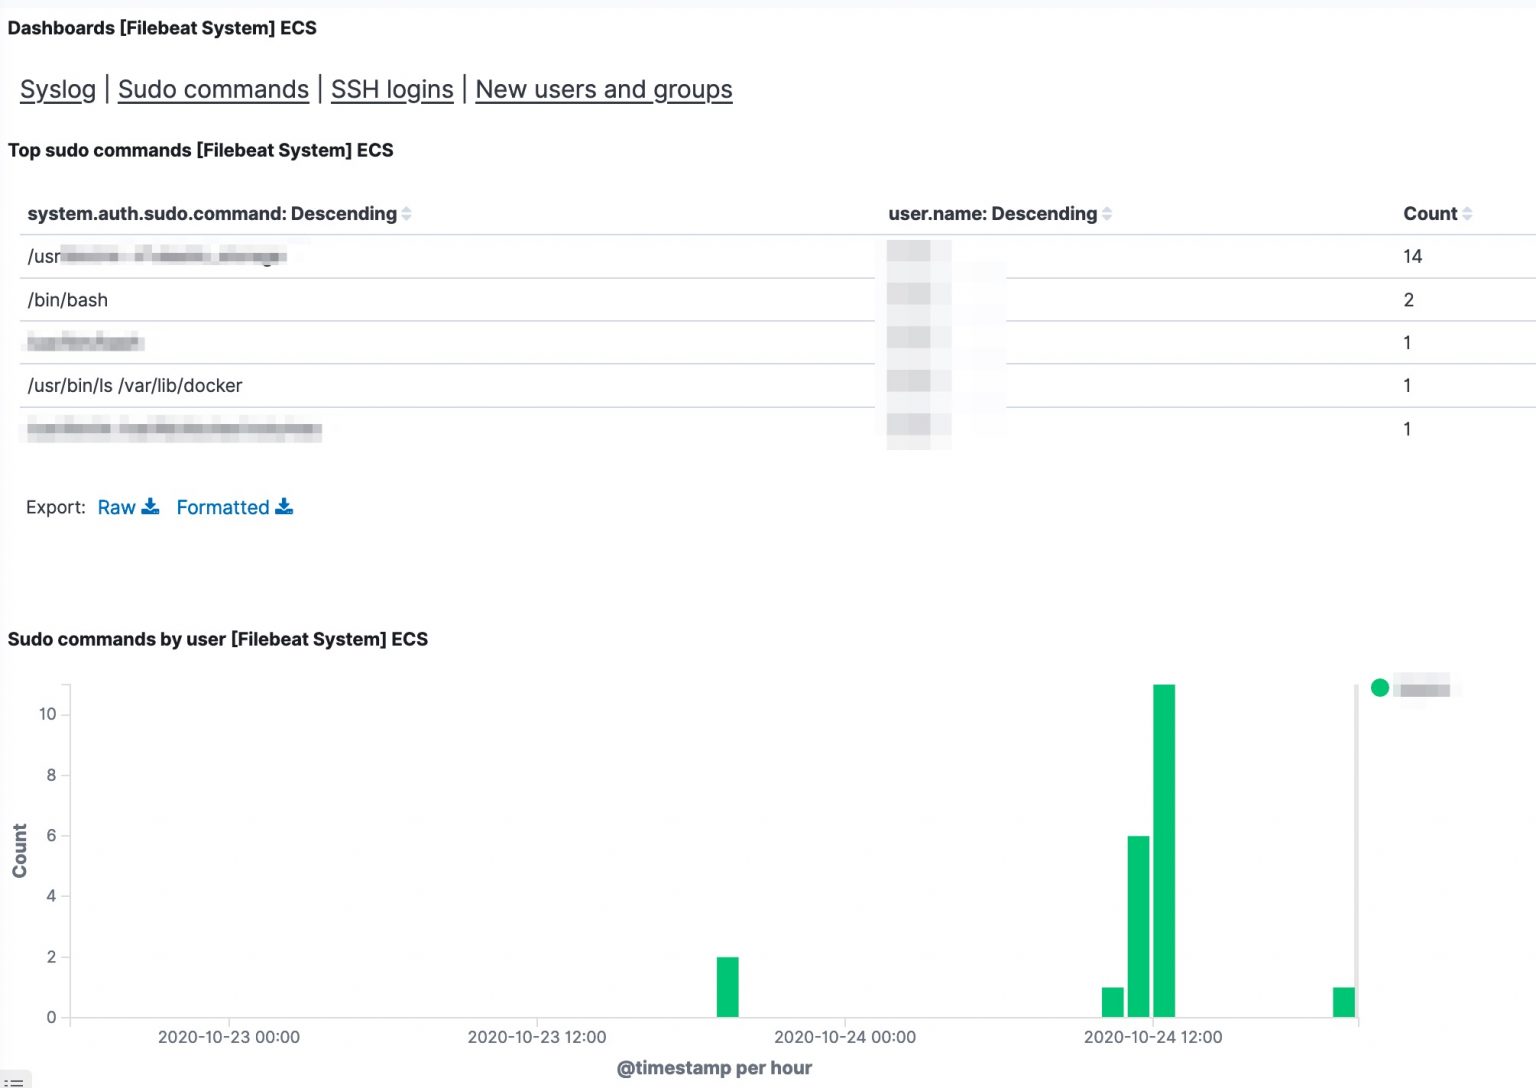This screenshot has width=1536, height=1088.
Task: Click the green legend dot in the chart
Action: 1379,687
